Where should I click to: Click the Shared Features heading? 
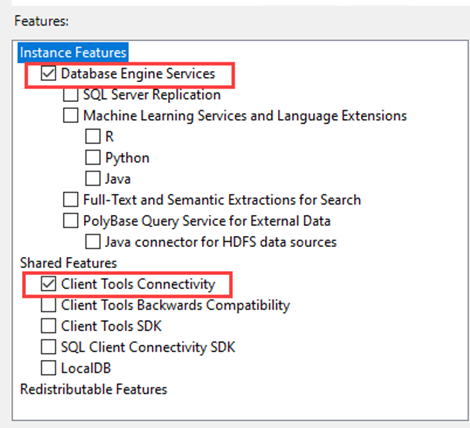68,263
